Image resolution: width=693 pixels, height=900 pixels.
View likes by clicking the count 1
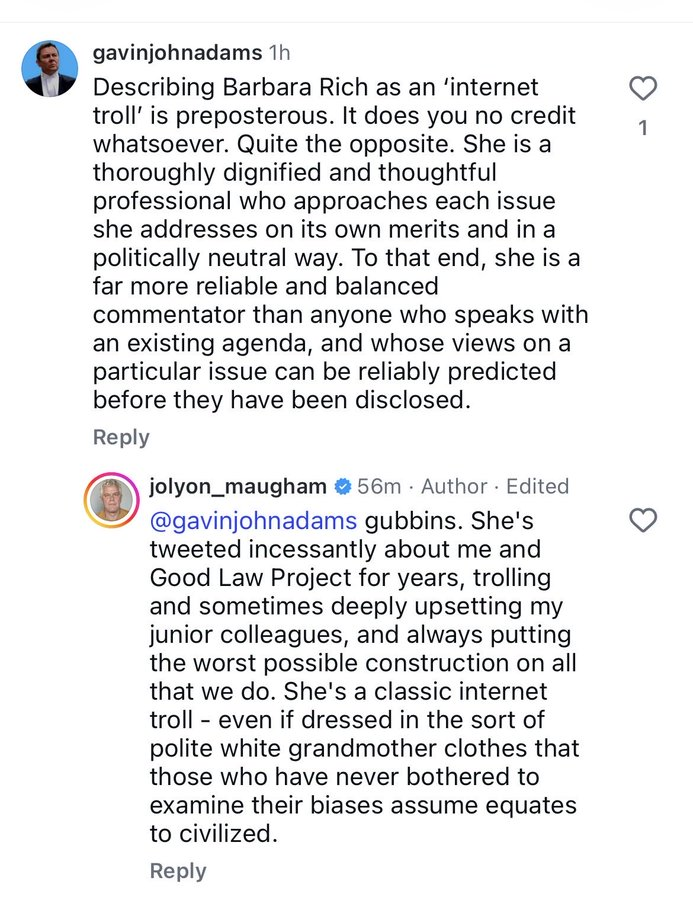point(643,127)
